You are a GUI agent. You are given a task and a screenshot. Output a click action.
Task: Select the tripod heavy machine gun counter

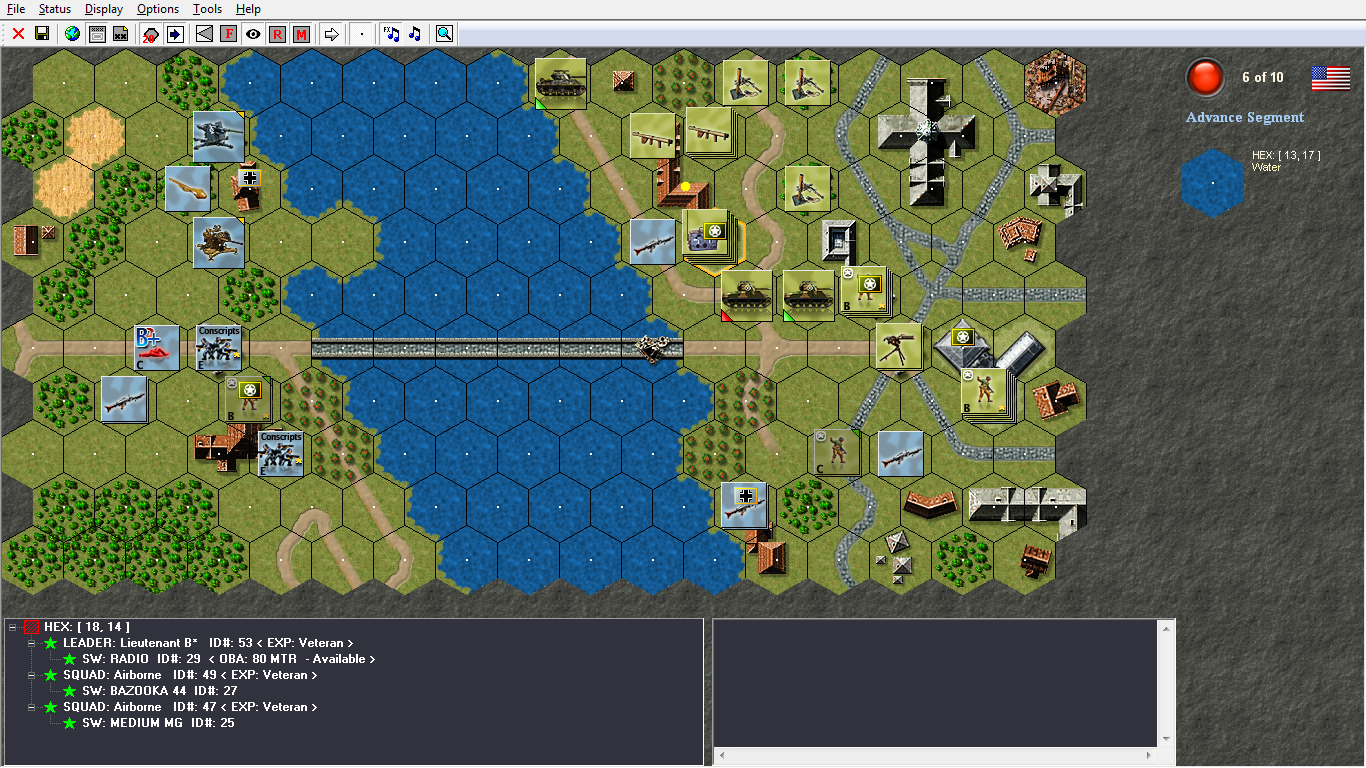(x=899, y=346)
